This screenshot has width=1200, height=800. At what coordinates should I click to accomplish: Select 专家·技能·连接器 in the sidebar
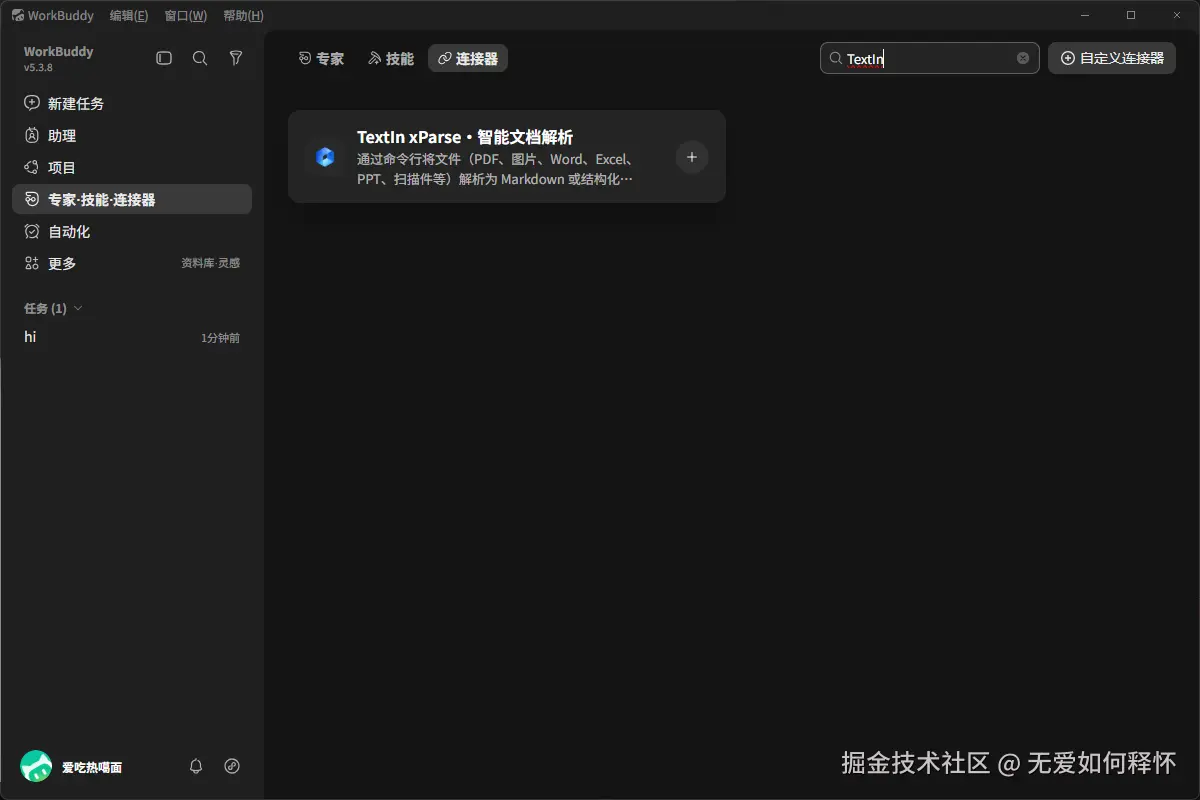click(x=132, y=199)
